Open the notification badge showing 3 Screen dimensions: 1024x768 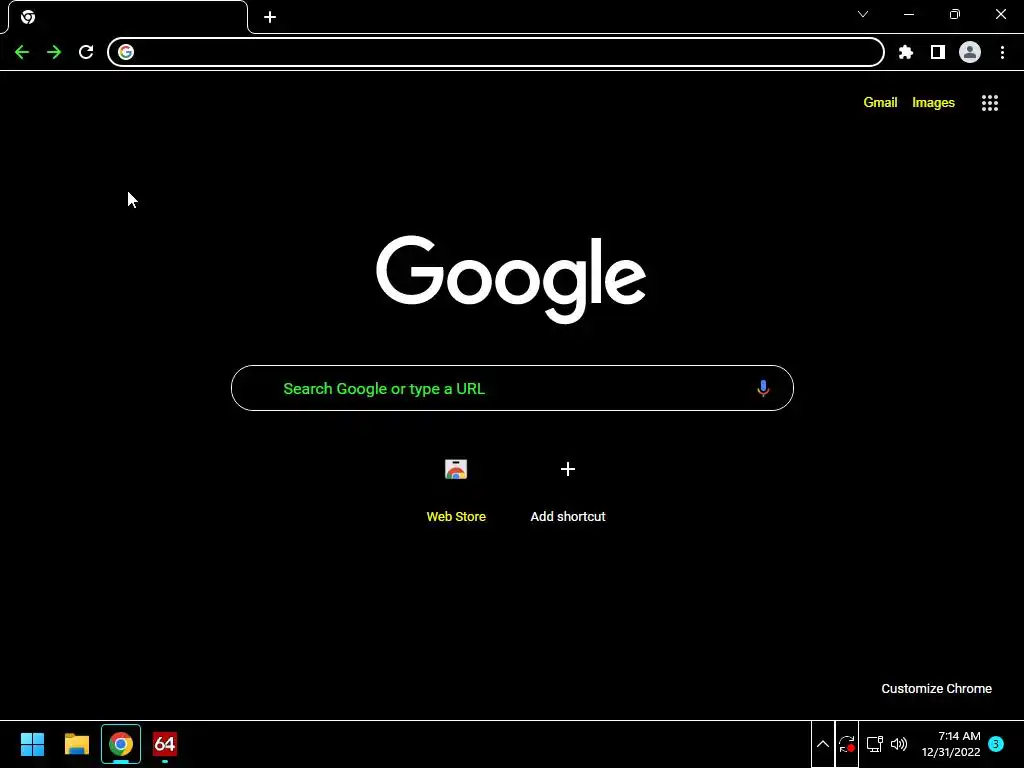pyautogui.click(x=996, y=744)
